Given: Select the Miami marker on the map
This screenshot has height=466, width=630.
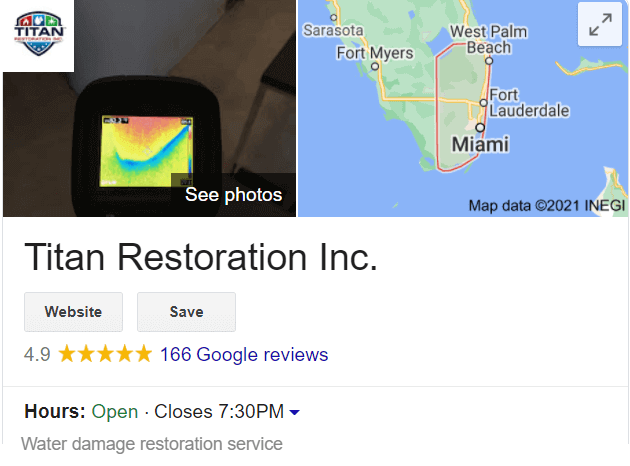Looking at the screenshot, I should pos(480,128).
